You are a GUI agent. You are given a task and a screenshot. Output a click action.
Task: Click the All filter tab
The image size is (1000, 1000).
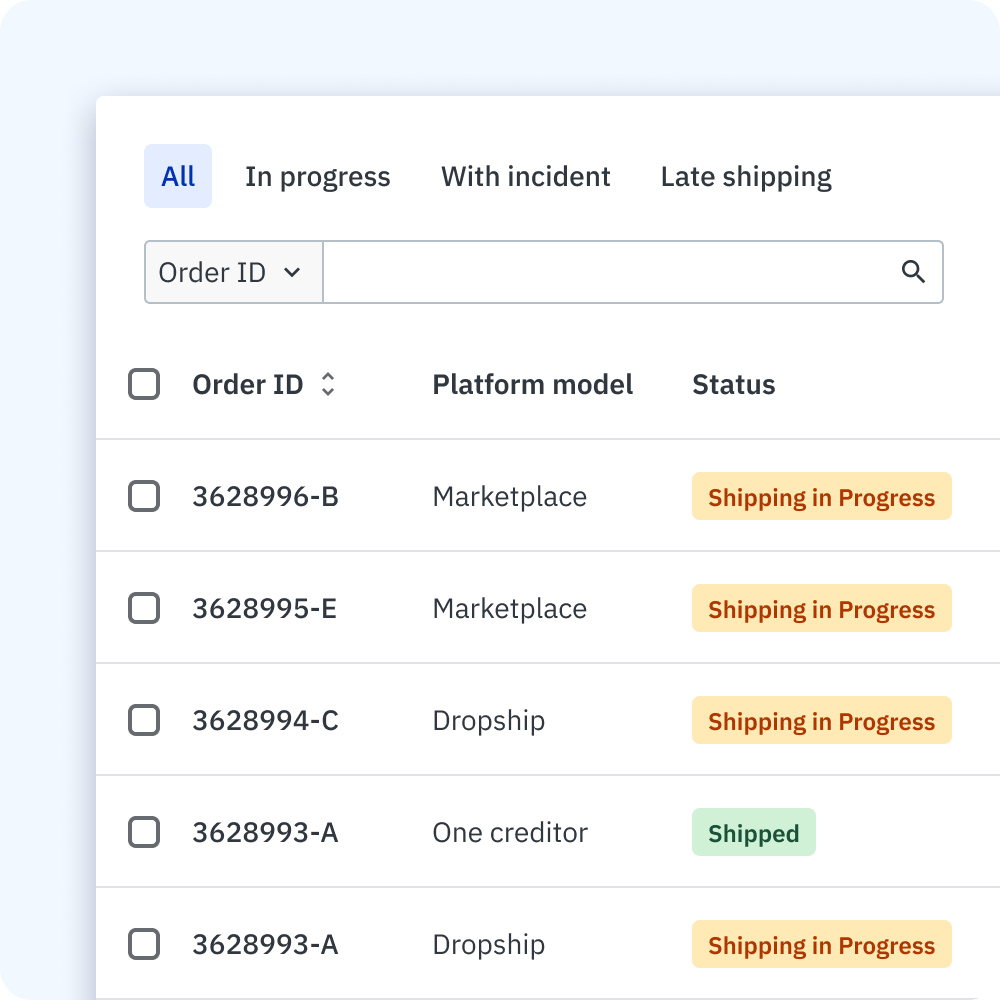(x=177, y=176)
